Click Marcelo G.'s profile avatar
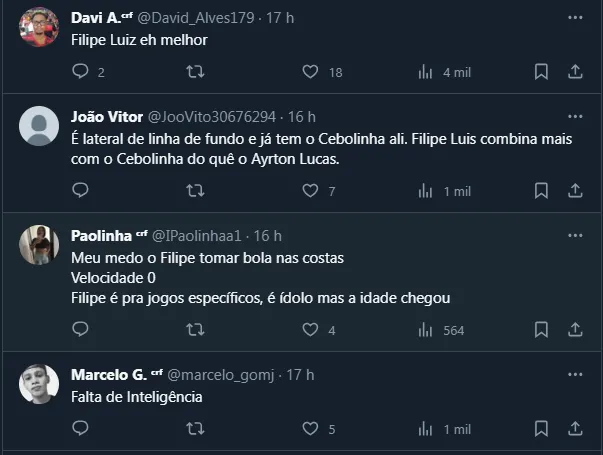The height and width of the screenshot is (455, 603). [x=39, y=384]
